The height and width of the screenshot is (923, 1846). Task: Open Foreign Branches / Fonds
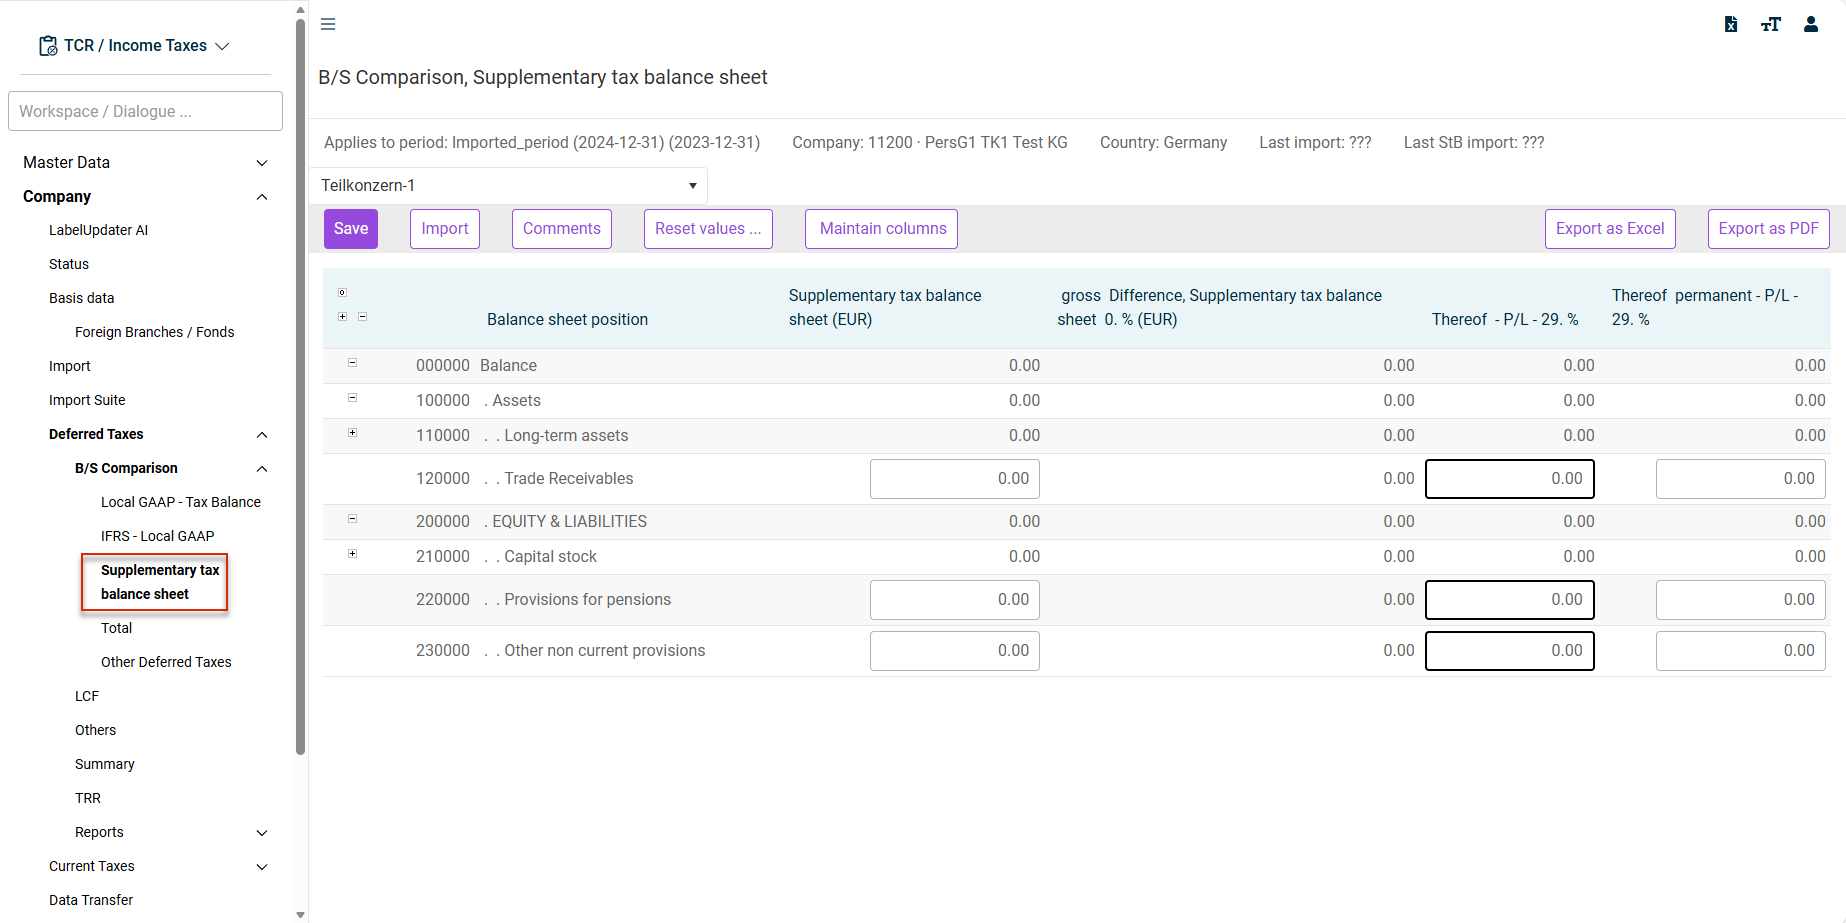coord(154,332)
